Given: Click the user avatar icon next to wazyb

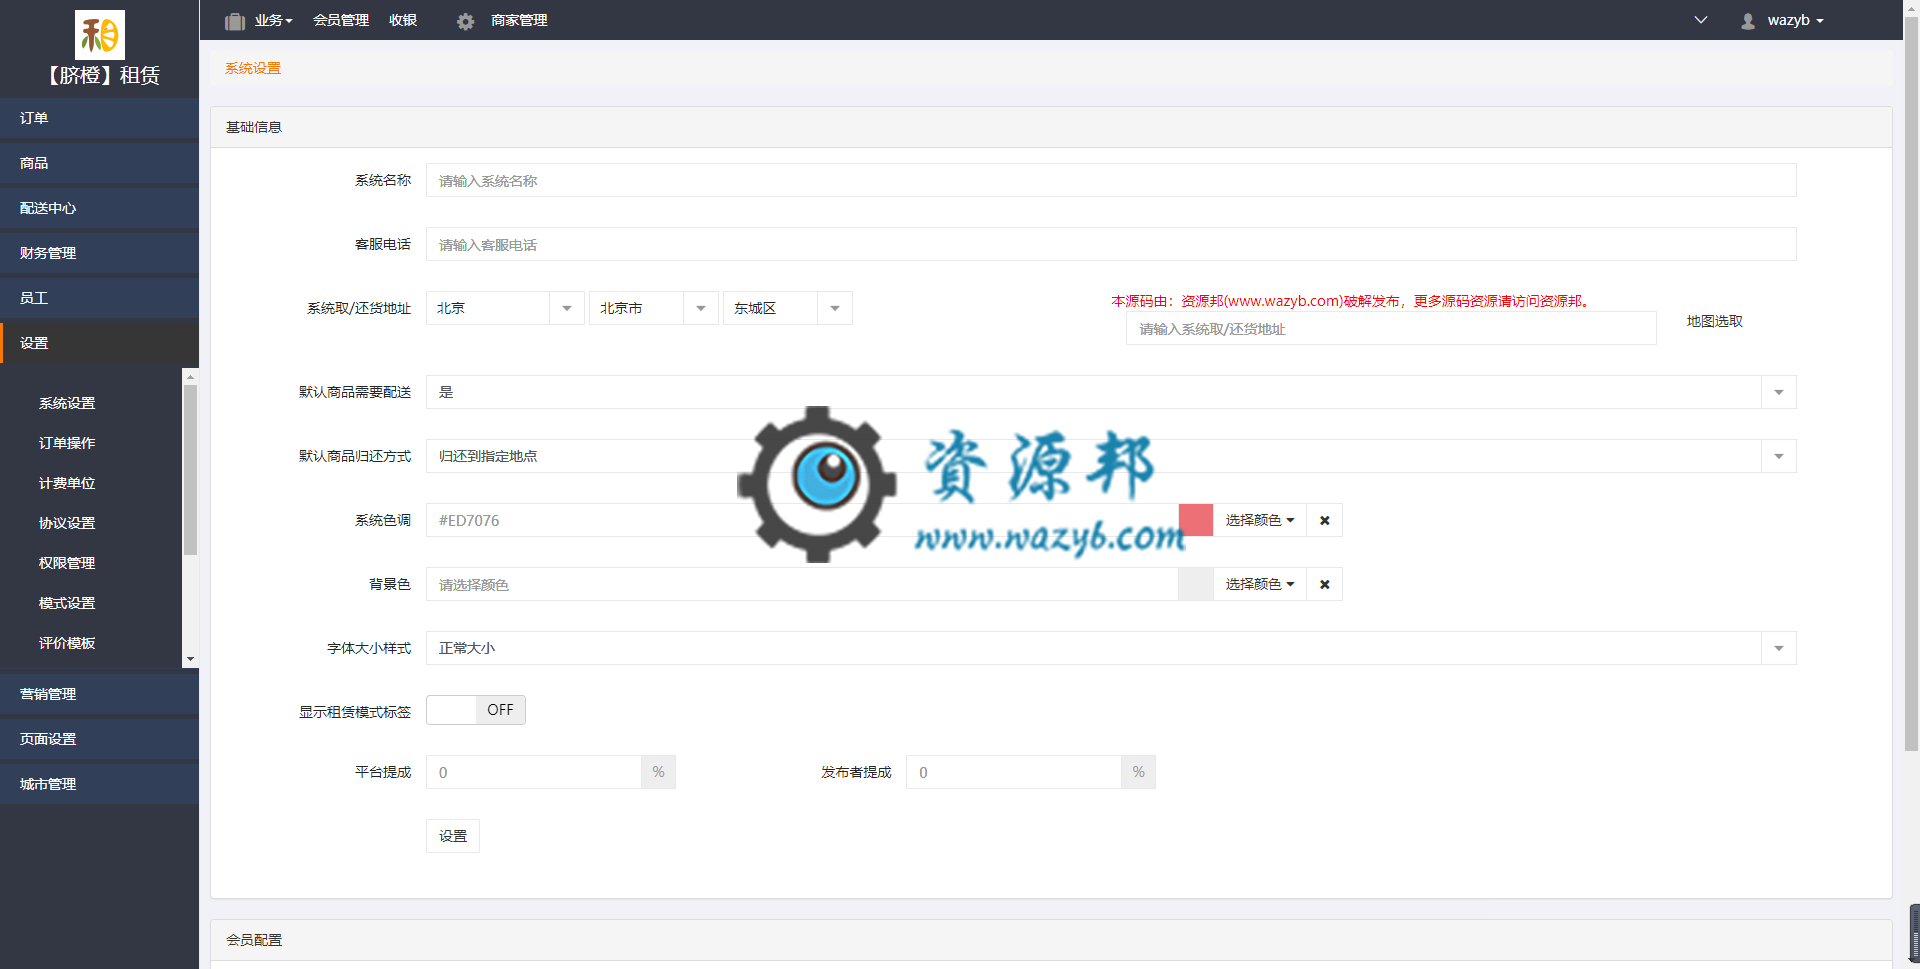Looking at the screenshot, I should pos(1747,21).
